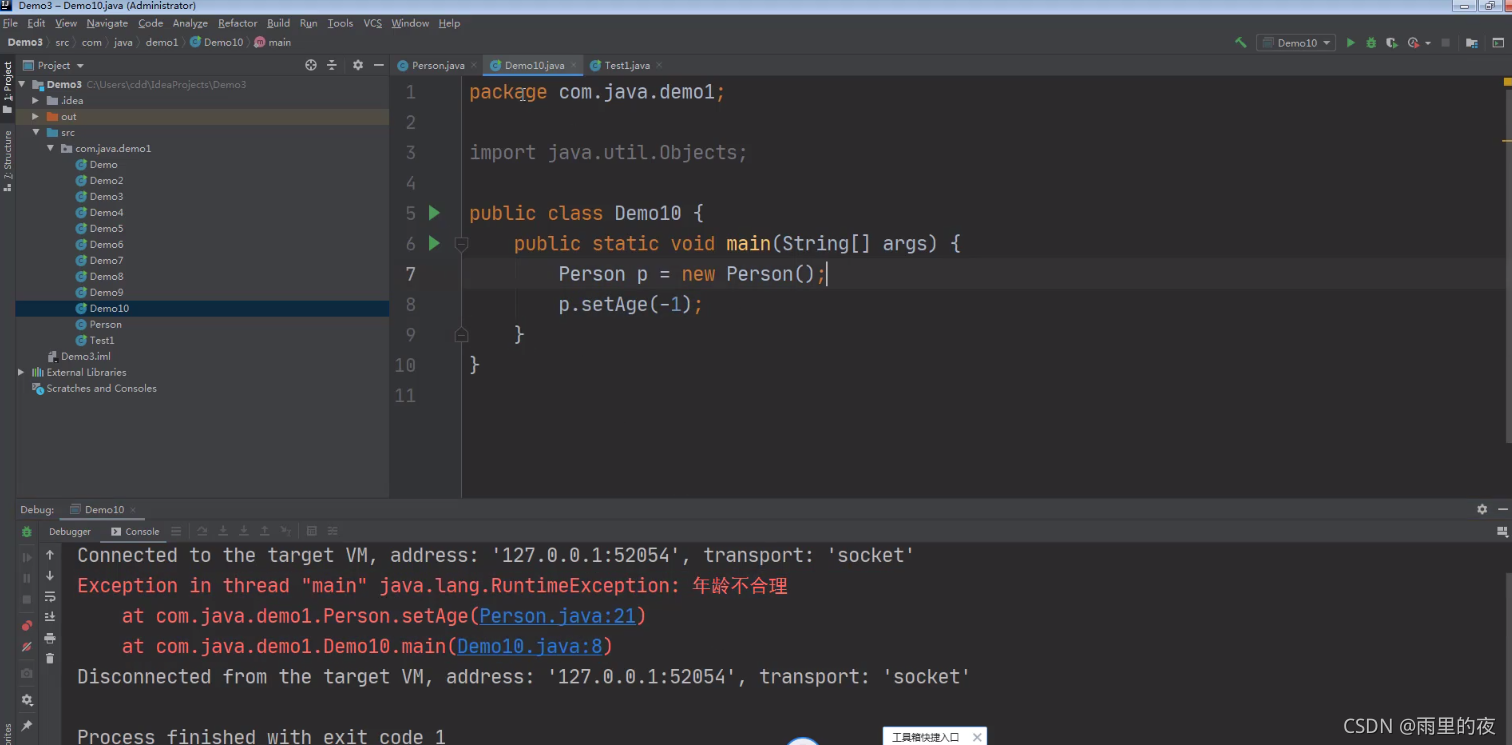Rerun Demo10 from the debug panel
1512x745 pixels.
pyautogui.click(x=27, y=533)
